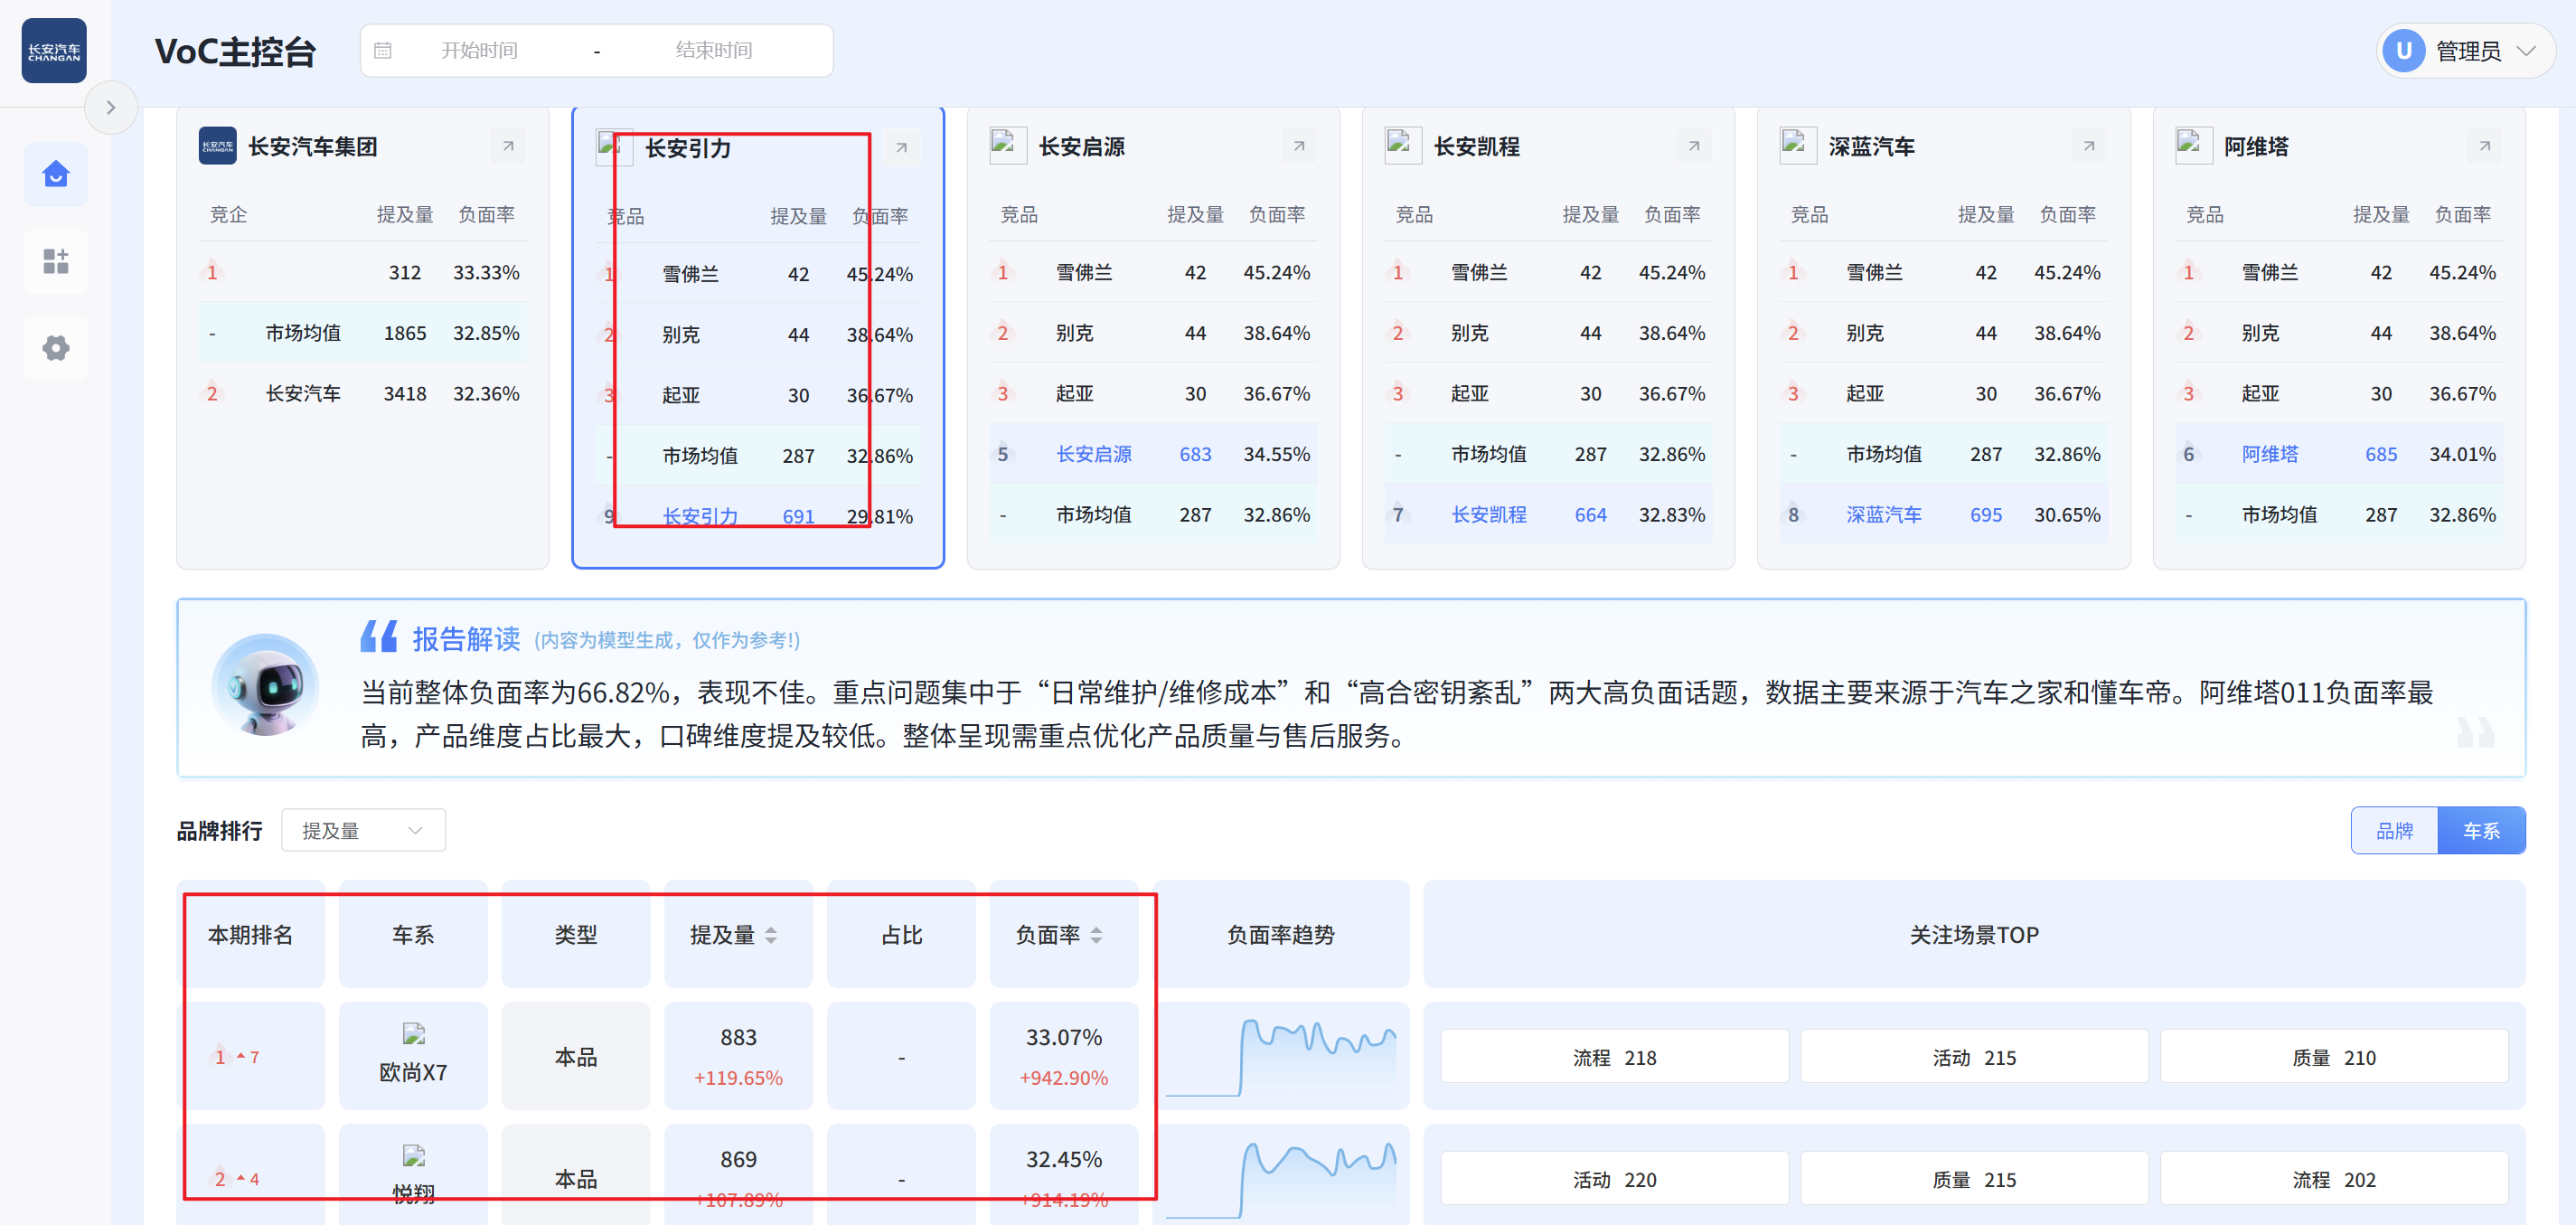Click the 报告解读 heading
Image resolution: width=2576 pixels, height=1225 pixels.
466,638
